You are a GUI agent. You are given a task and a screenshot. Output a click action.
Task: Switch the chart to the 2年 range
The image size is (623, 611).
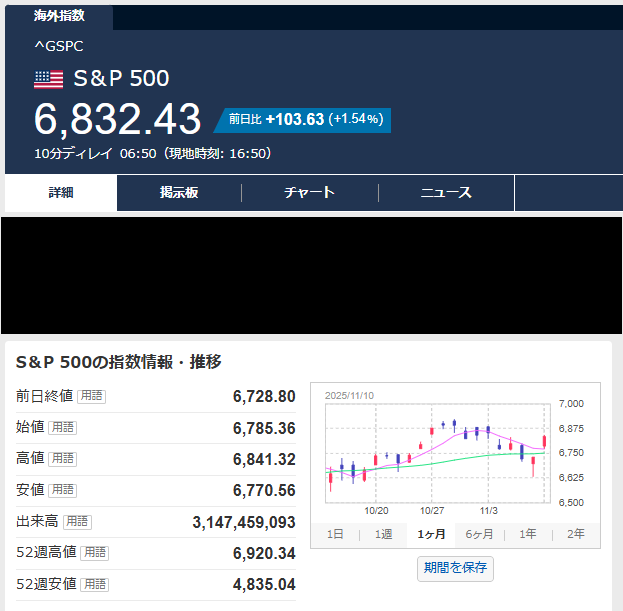point(576,534)
